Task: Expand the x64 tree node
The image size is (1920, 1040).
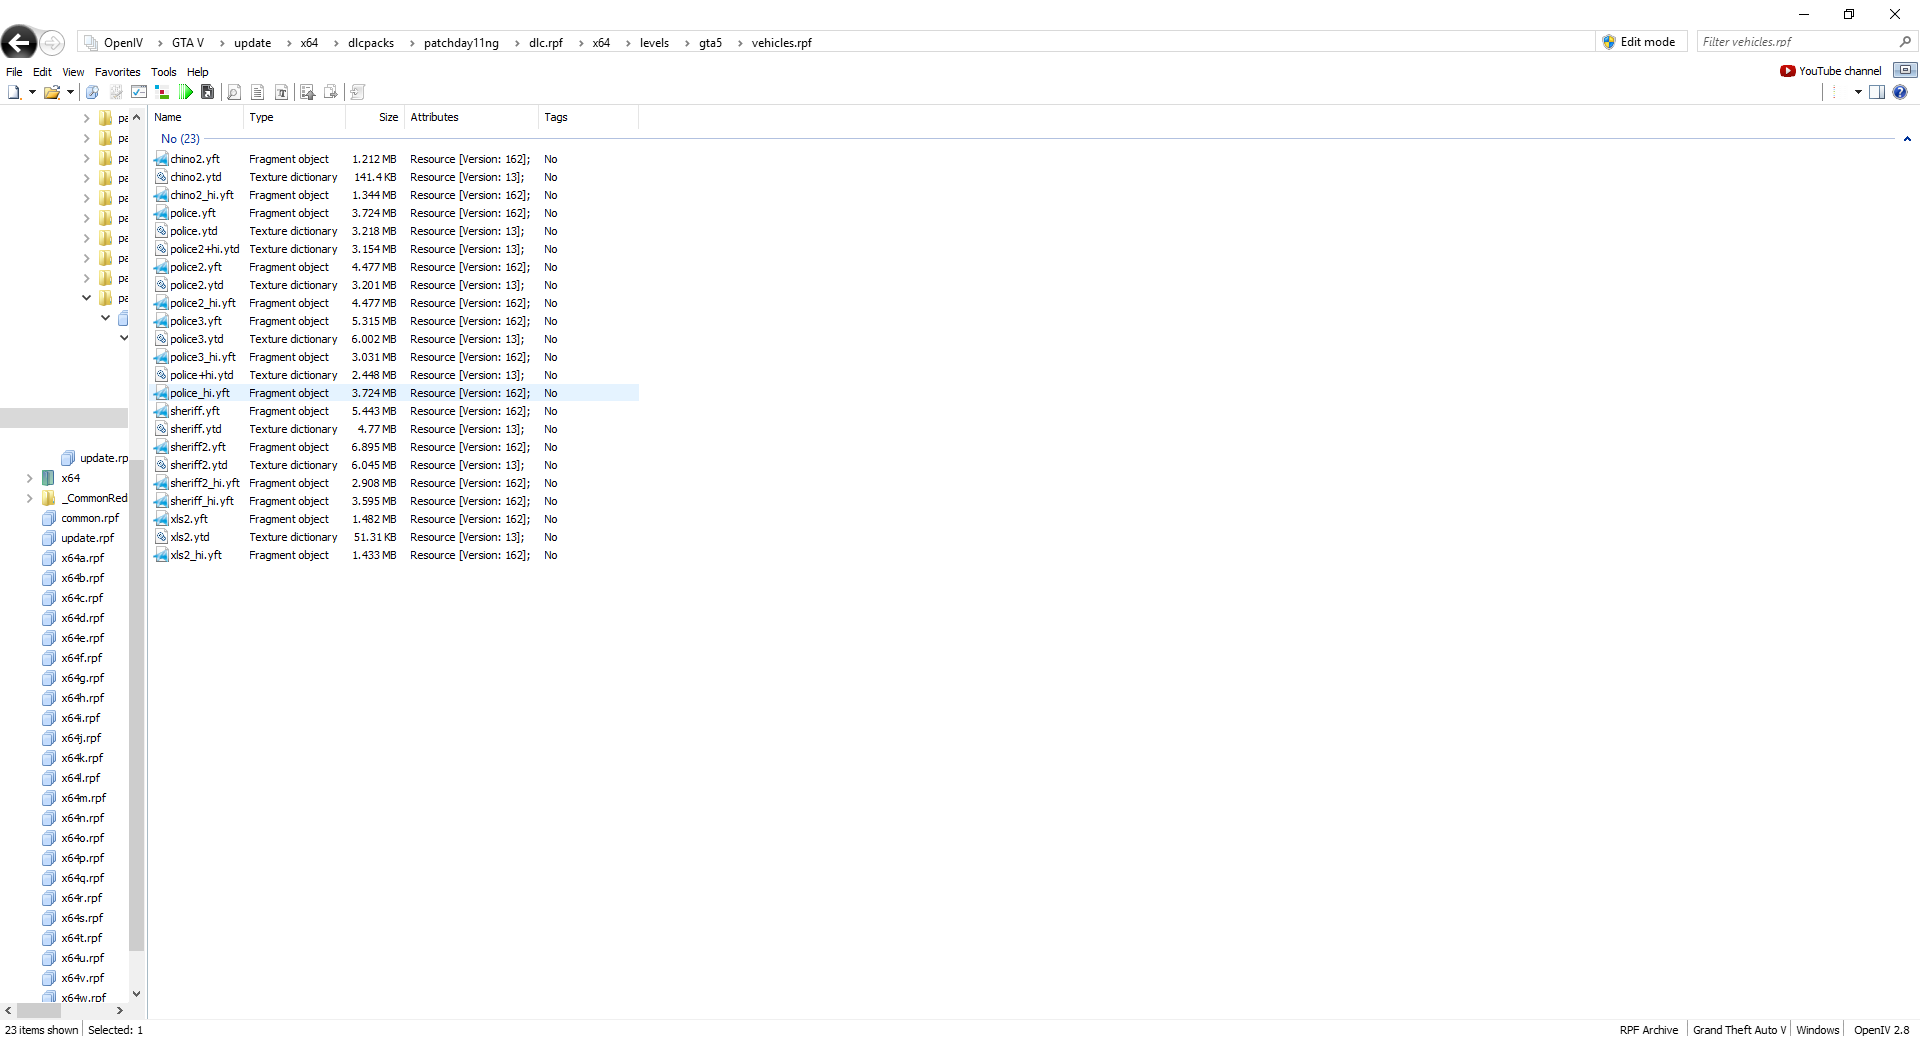Action: (30, 478)
